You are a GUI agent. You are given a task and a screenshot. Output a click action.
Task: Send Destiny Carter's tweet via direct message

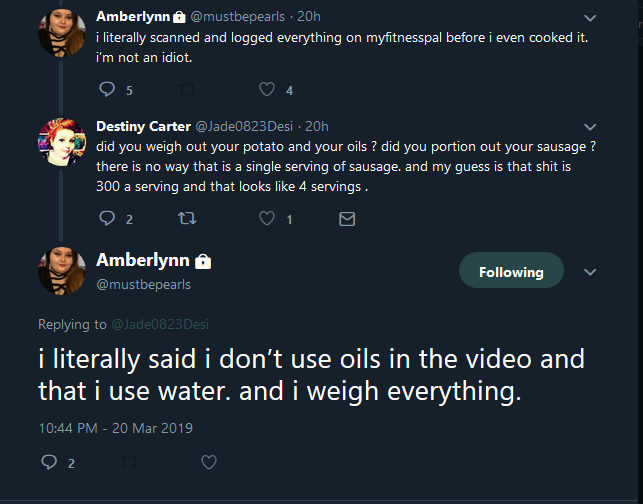point(347,219)
